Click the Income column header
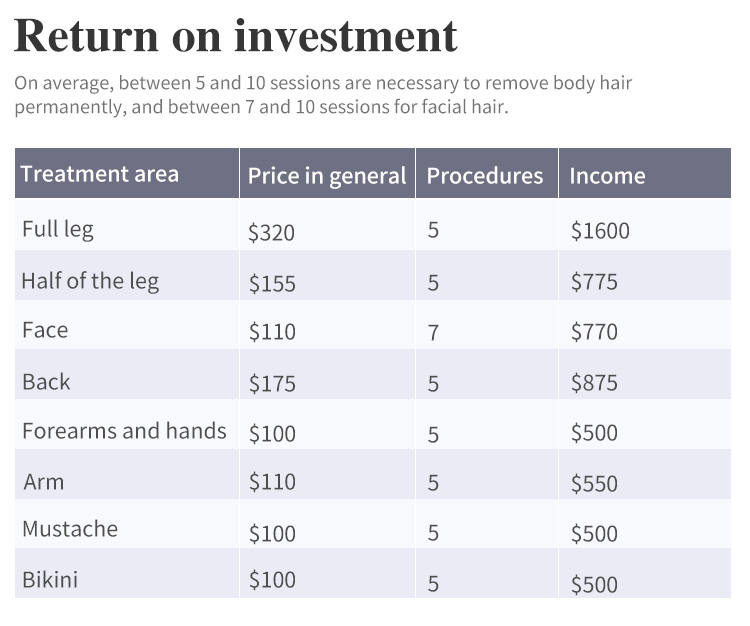Viewport: 750px width, 626px height. pyautogui.click(x=607, y=176)
